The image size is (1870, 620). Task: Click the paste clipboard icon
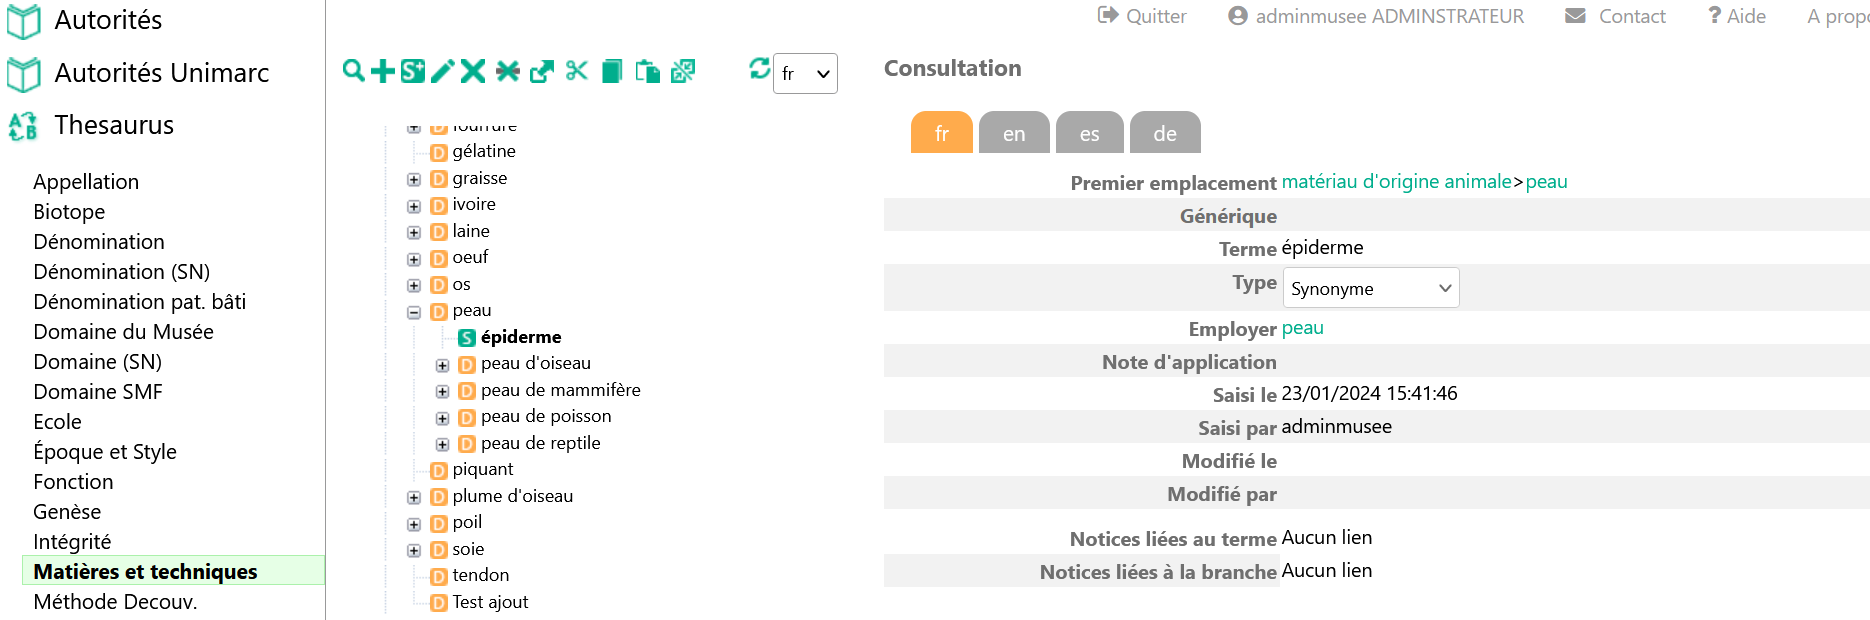tap(647, 71)
